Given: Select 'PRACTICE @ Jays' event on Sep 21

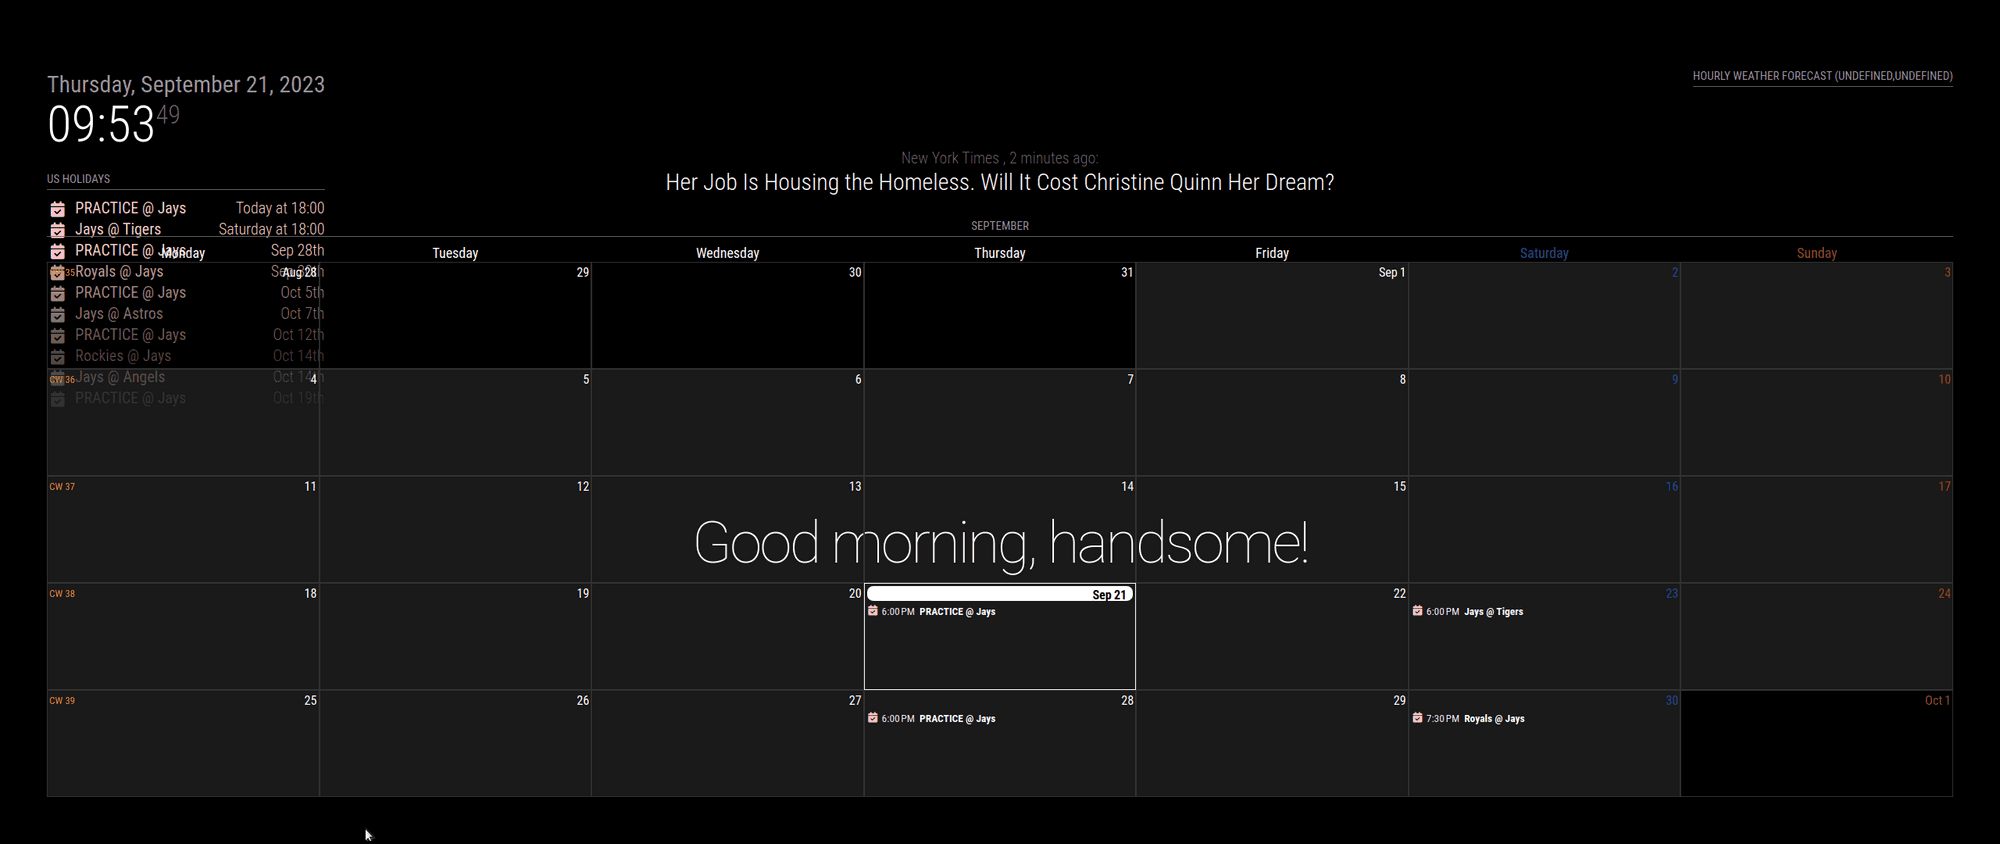Looking at the screenshot, I should coord(957,612).
